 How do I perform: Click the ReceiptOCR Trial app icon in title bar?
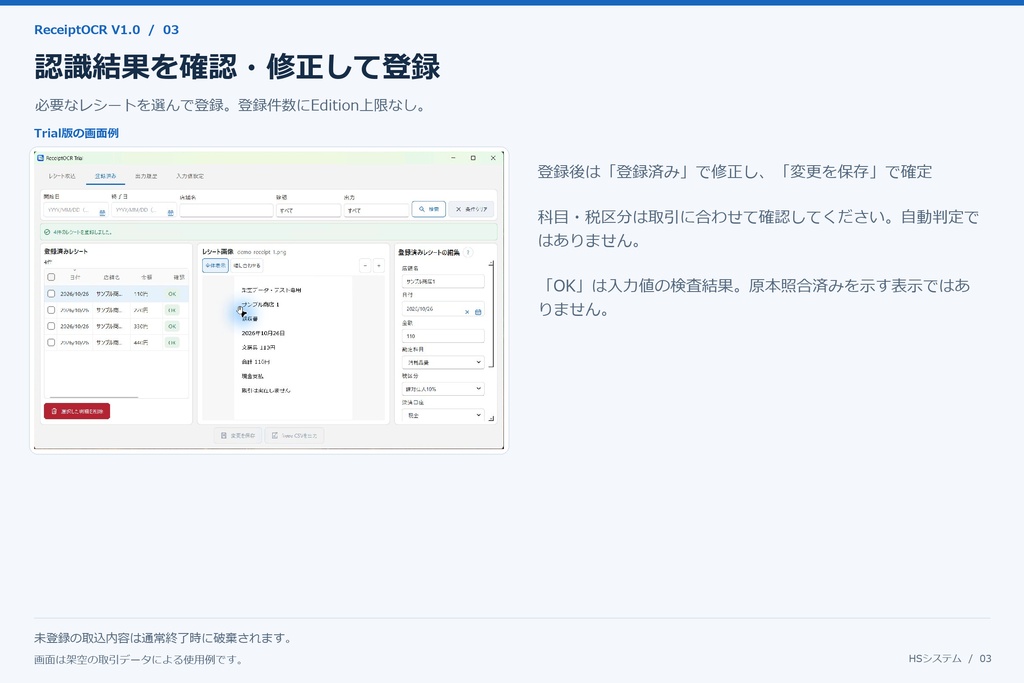coord(40,158)
